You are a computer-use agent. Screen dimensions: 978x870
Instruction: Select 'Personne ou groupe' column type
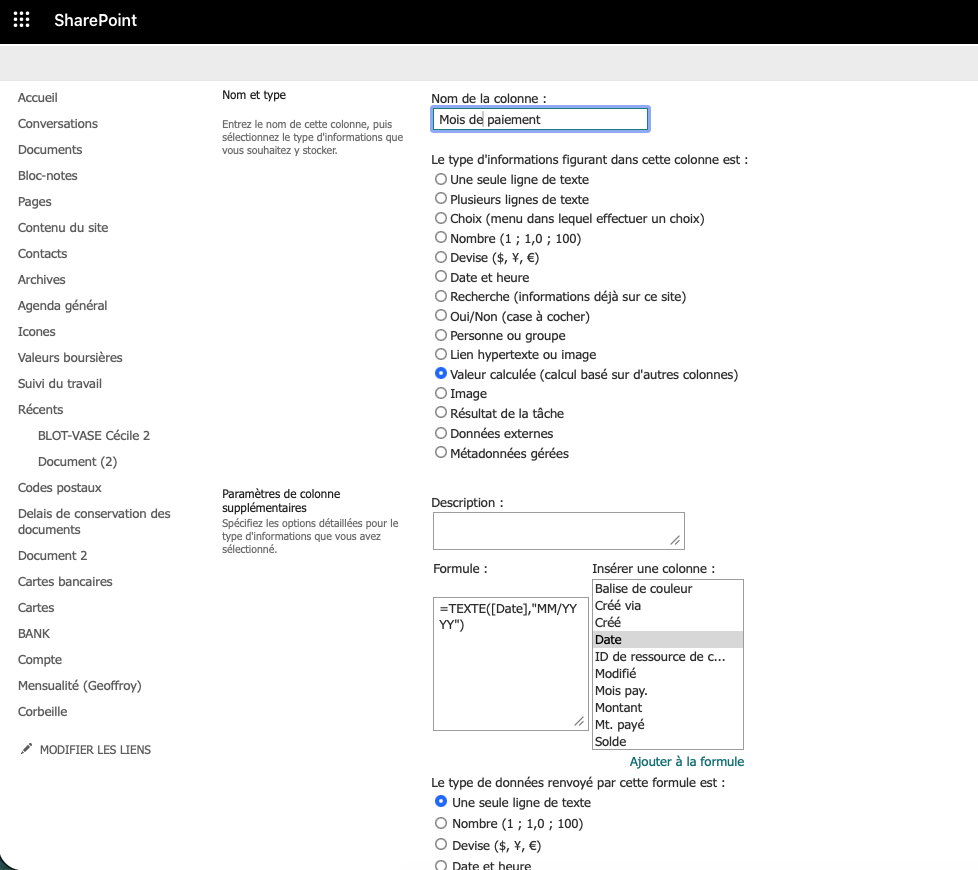[441, 335]
